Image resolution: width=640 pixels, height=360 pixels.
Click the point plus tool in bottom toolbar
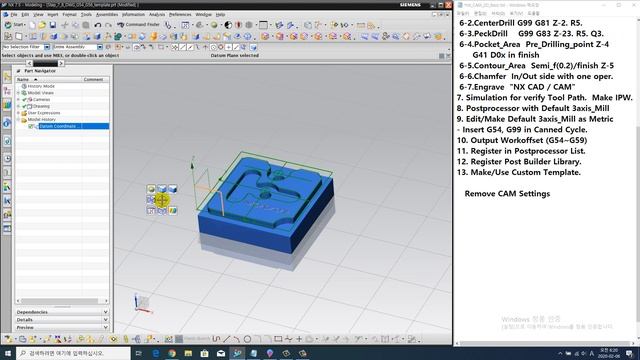tap(299, 339)
